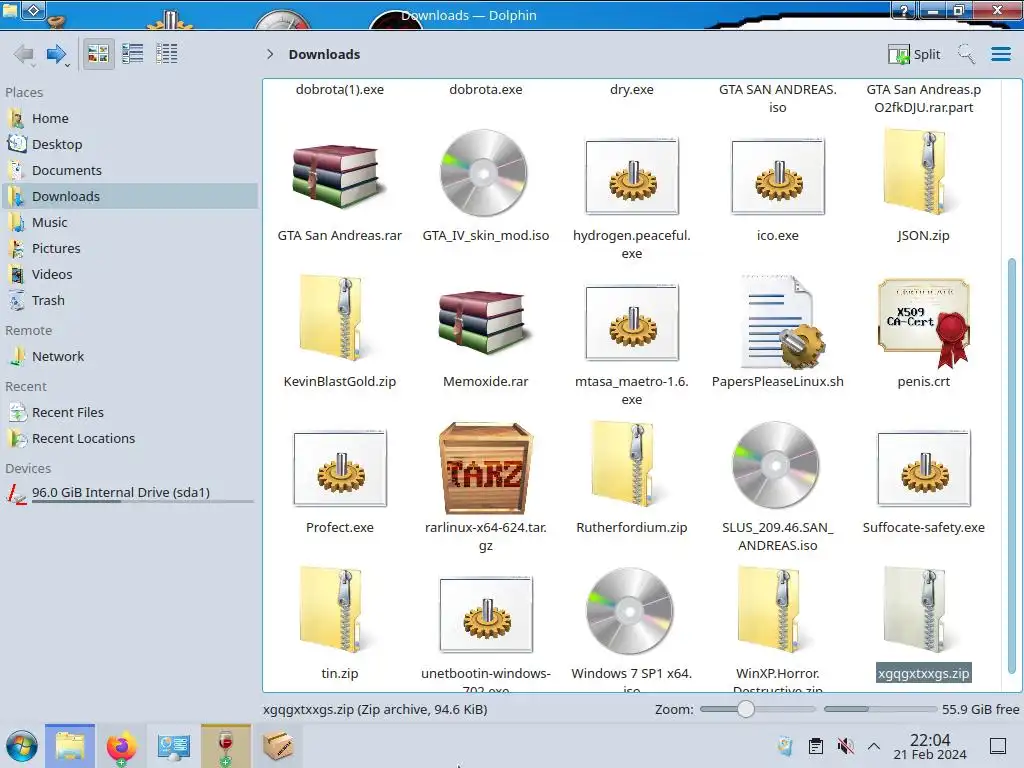Screen dimensions: 1024x768
Task: Select PapersPleaseLinux.sh script icon
Action: [781, 321]
